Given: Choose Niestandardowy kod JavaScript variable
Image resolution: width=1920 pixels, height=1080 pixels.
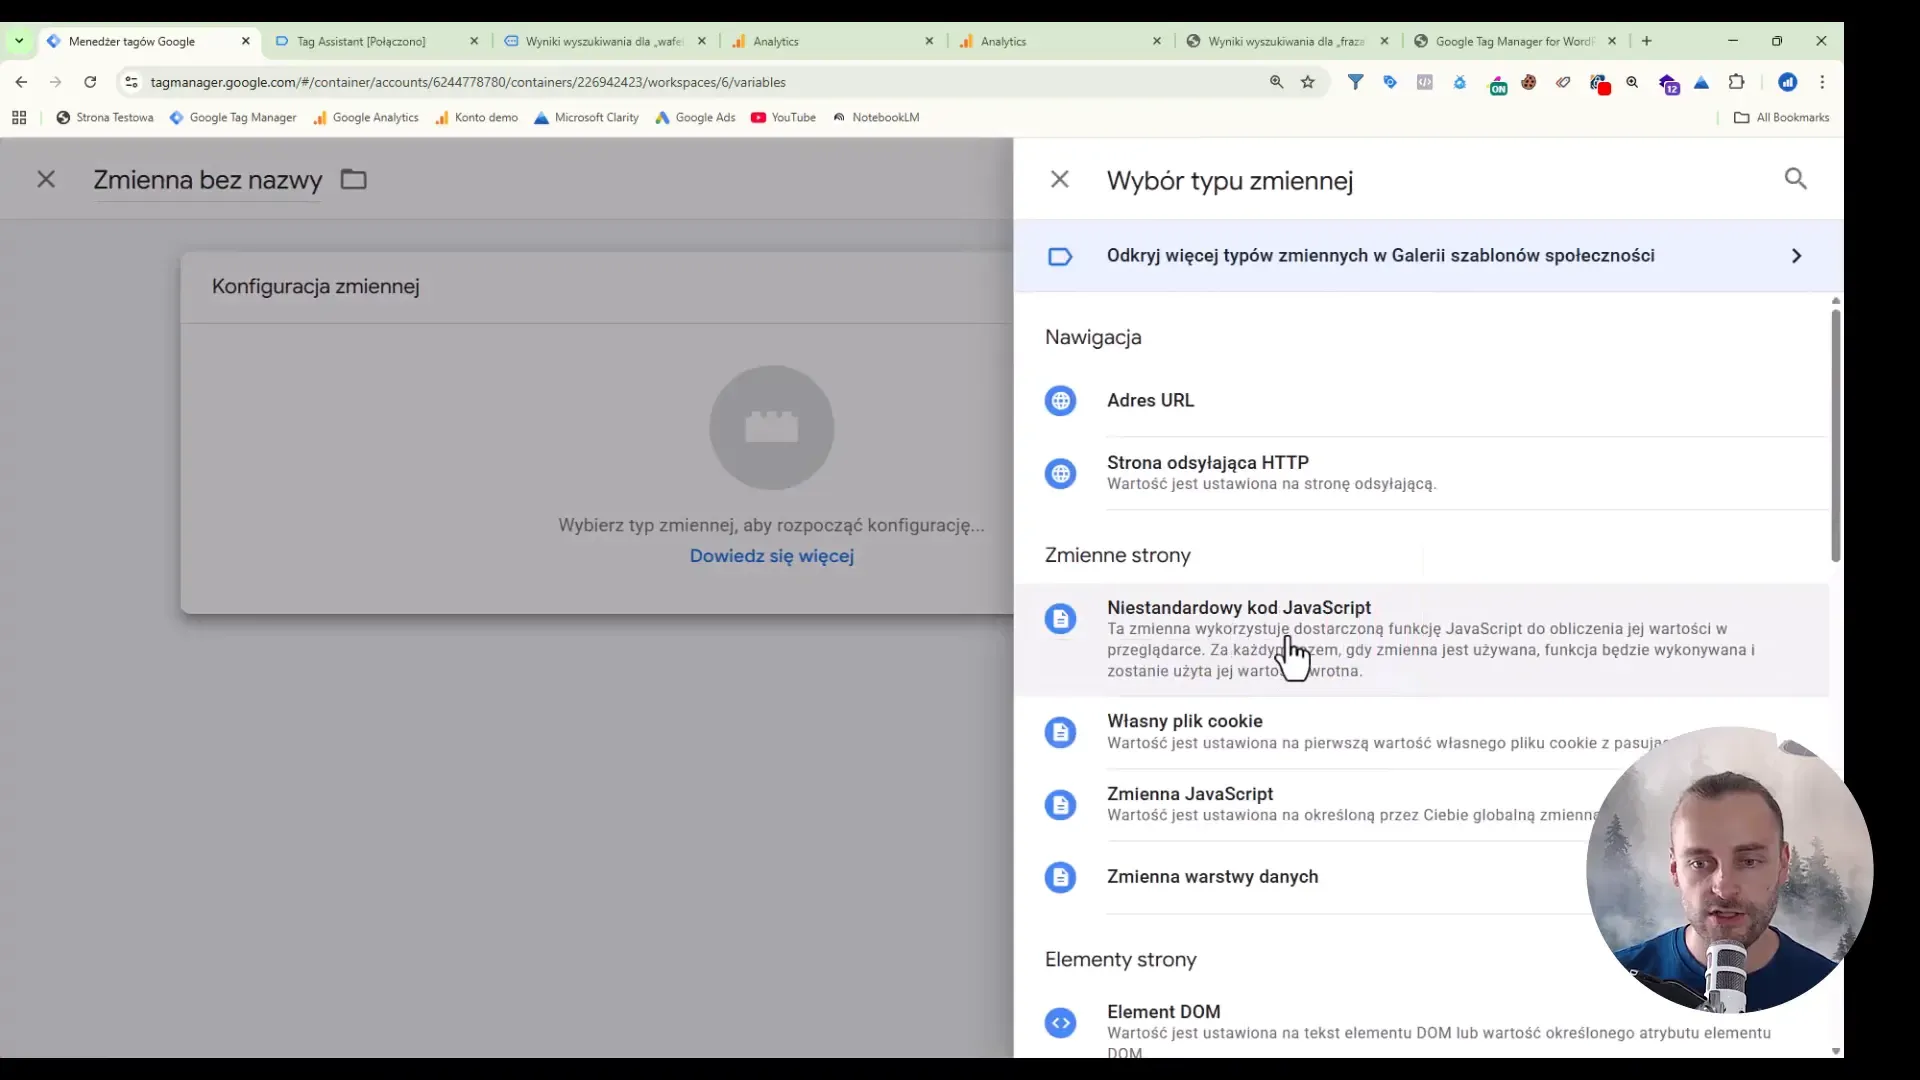Looking at the screenshot, I should (1422, 639).
